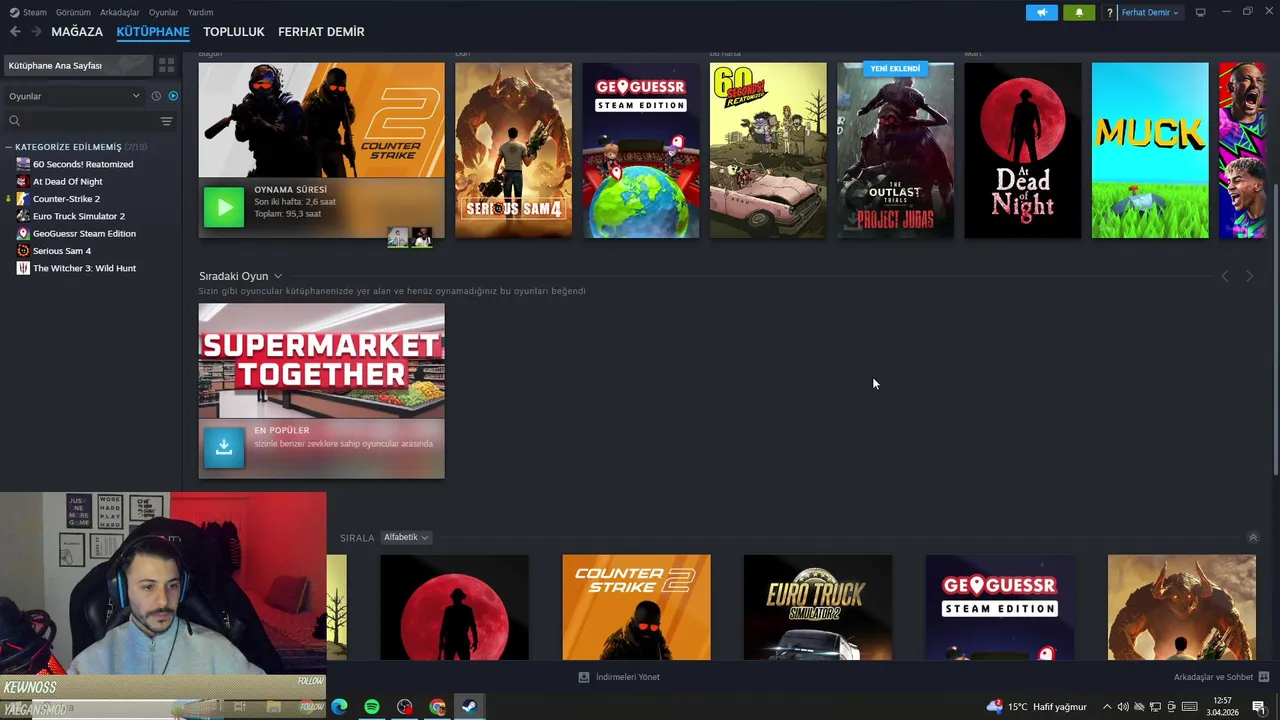Open At Dead of Night recent shelf cover
This screenshot has width=1280, height=720.
(x=1022, y=150)
